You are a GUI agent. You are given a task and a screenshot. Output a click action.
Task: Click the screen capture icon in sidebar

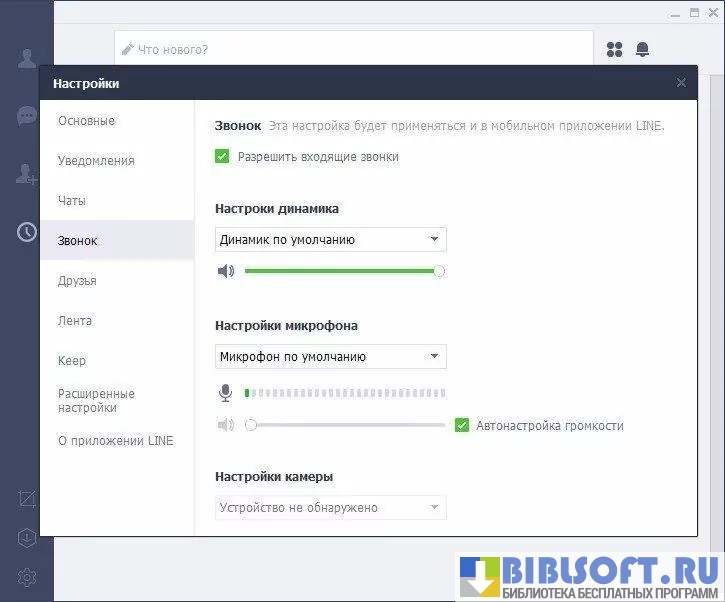27,498
